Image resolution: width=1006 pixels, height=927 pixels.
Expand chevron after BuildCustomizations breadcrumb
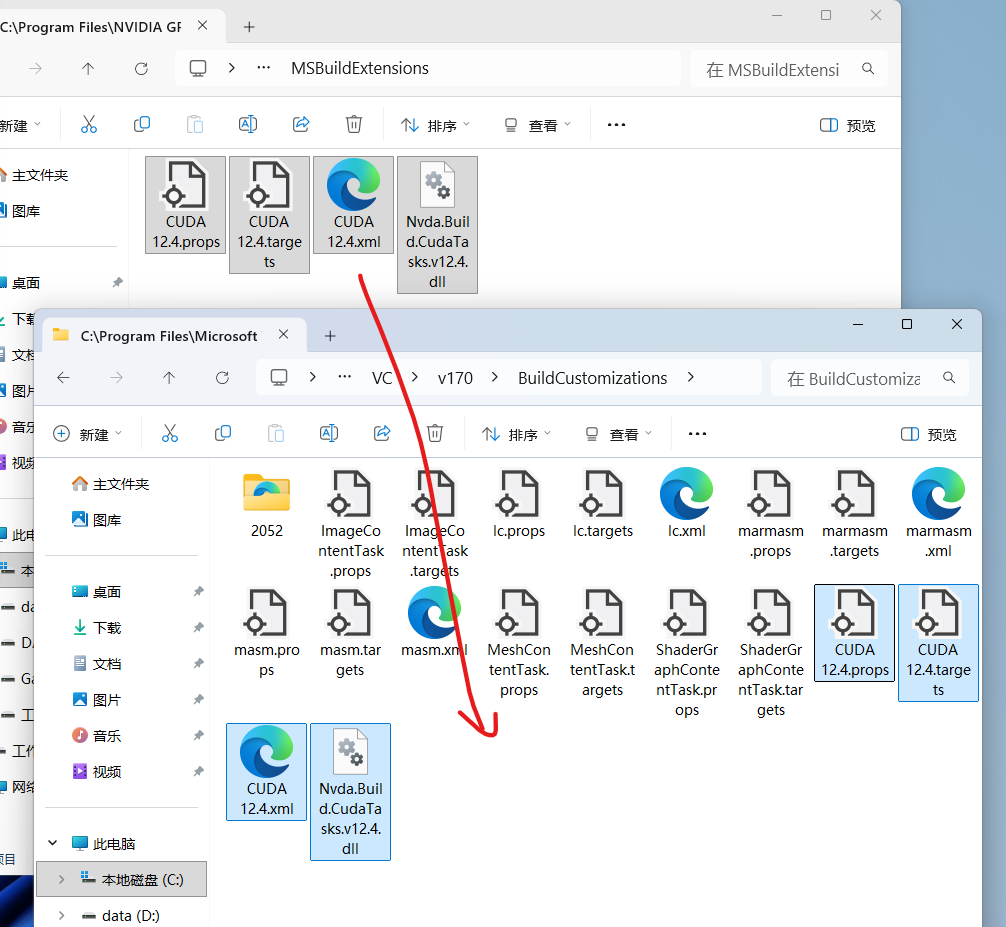[690, 377]
